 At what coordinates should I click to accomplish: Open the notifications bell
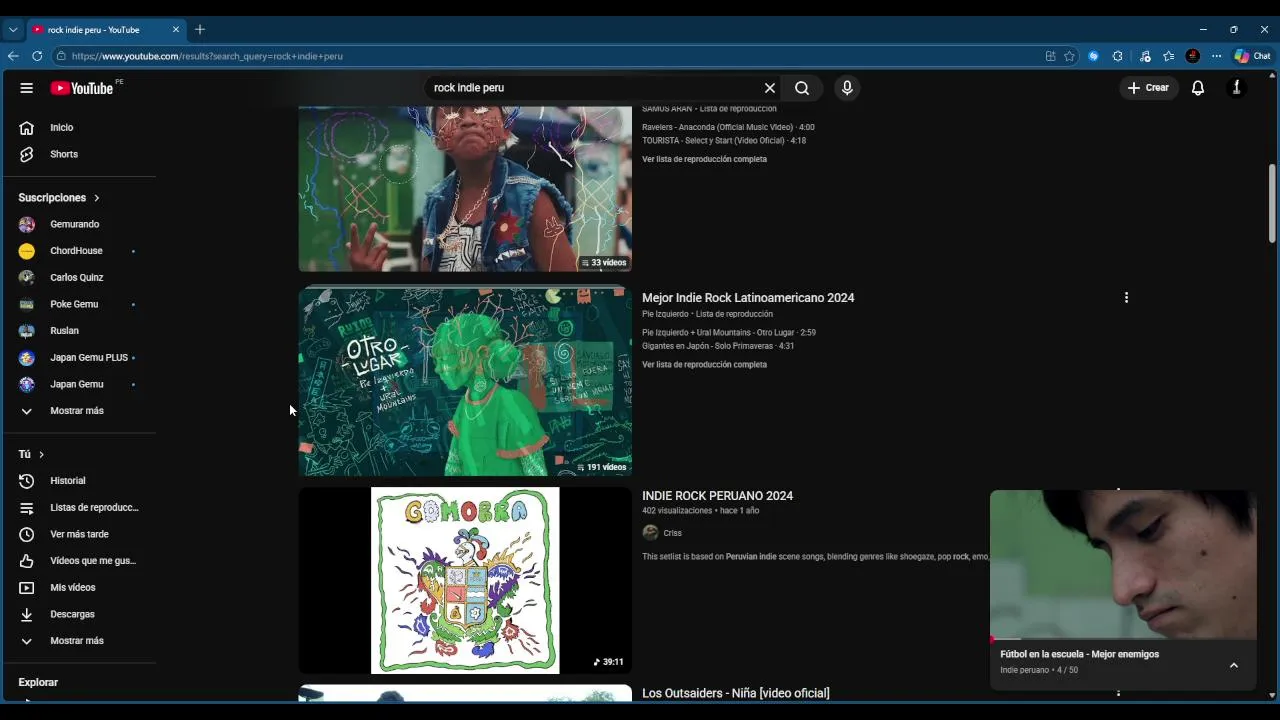(x=1198, y=88)
